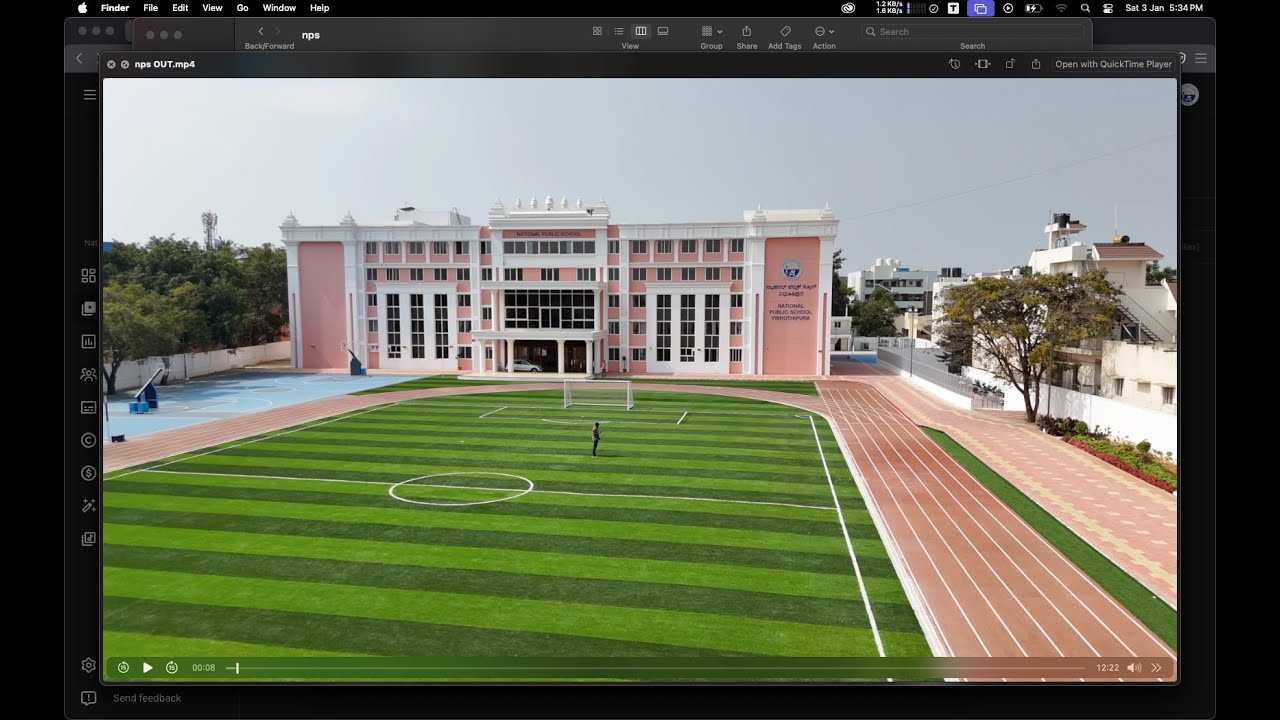Open the Finder Action dropdown
The height and width of the screenshot is (720, 1280).
824,31
